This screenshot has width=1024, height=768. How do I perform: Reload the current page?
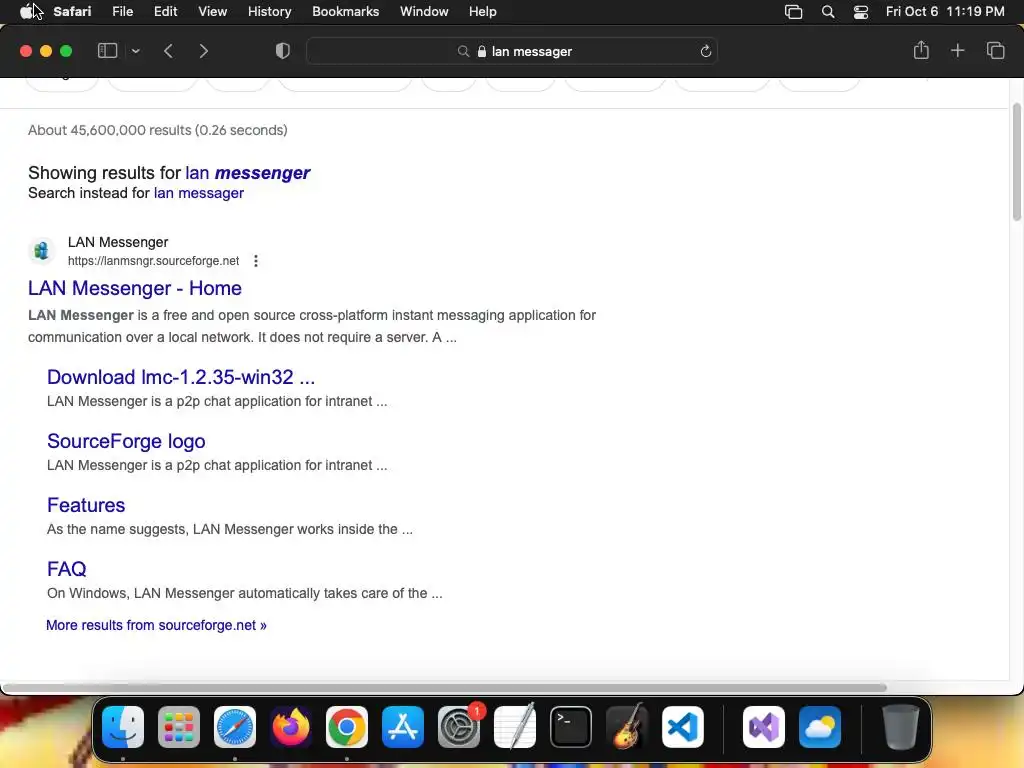tap(705, 51)
